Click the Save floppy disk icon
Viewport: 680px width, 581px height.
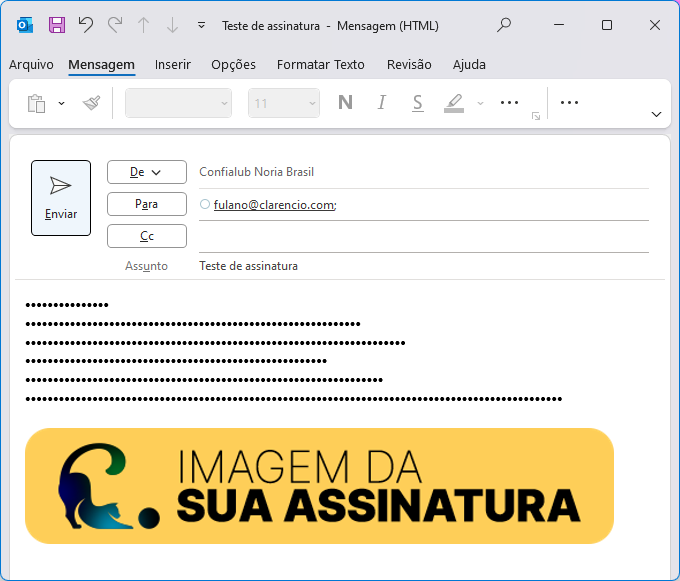click(x=57, y=25)
